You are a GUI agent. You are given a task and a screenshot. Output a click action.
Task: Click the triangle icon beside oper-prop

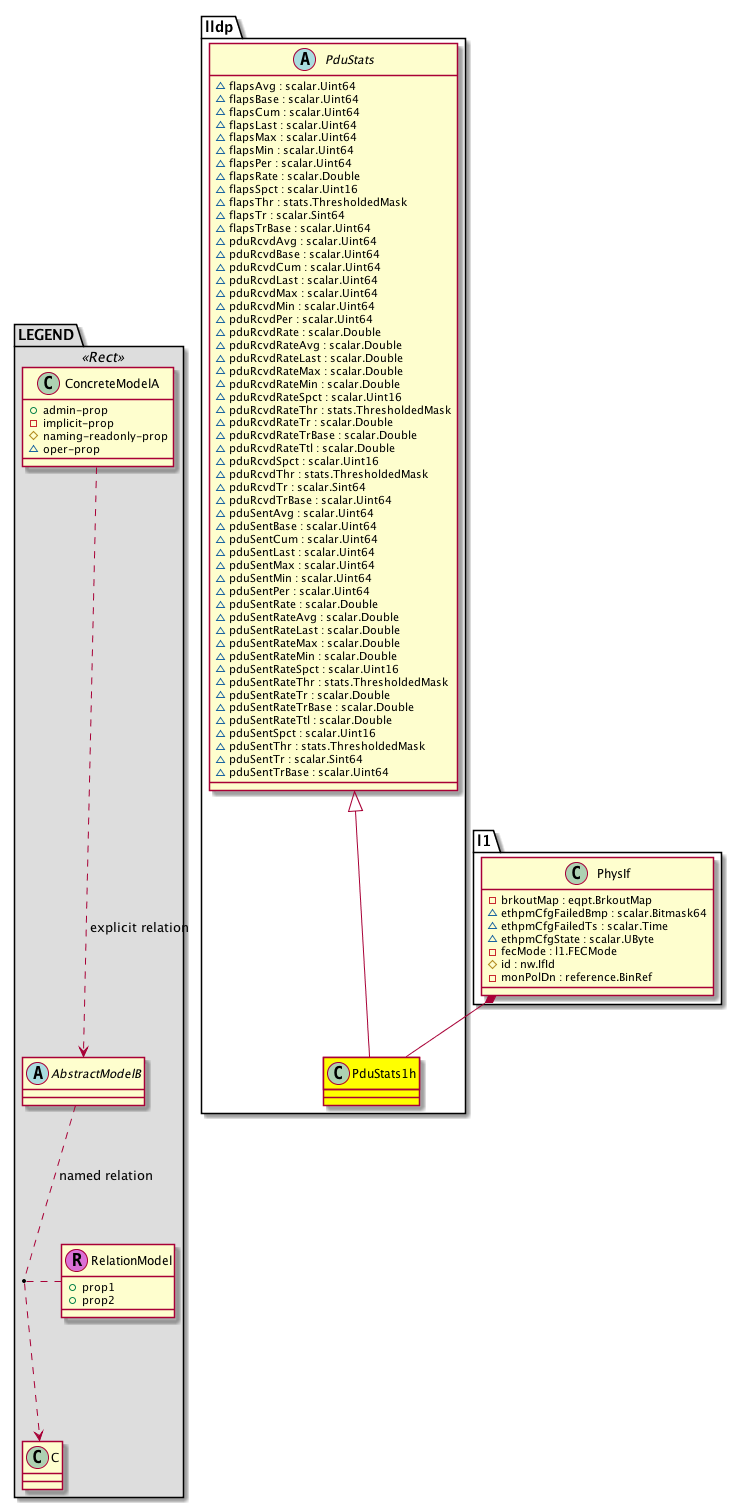tap(34, 449)
